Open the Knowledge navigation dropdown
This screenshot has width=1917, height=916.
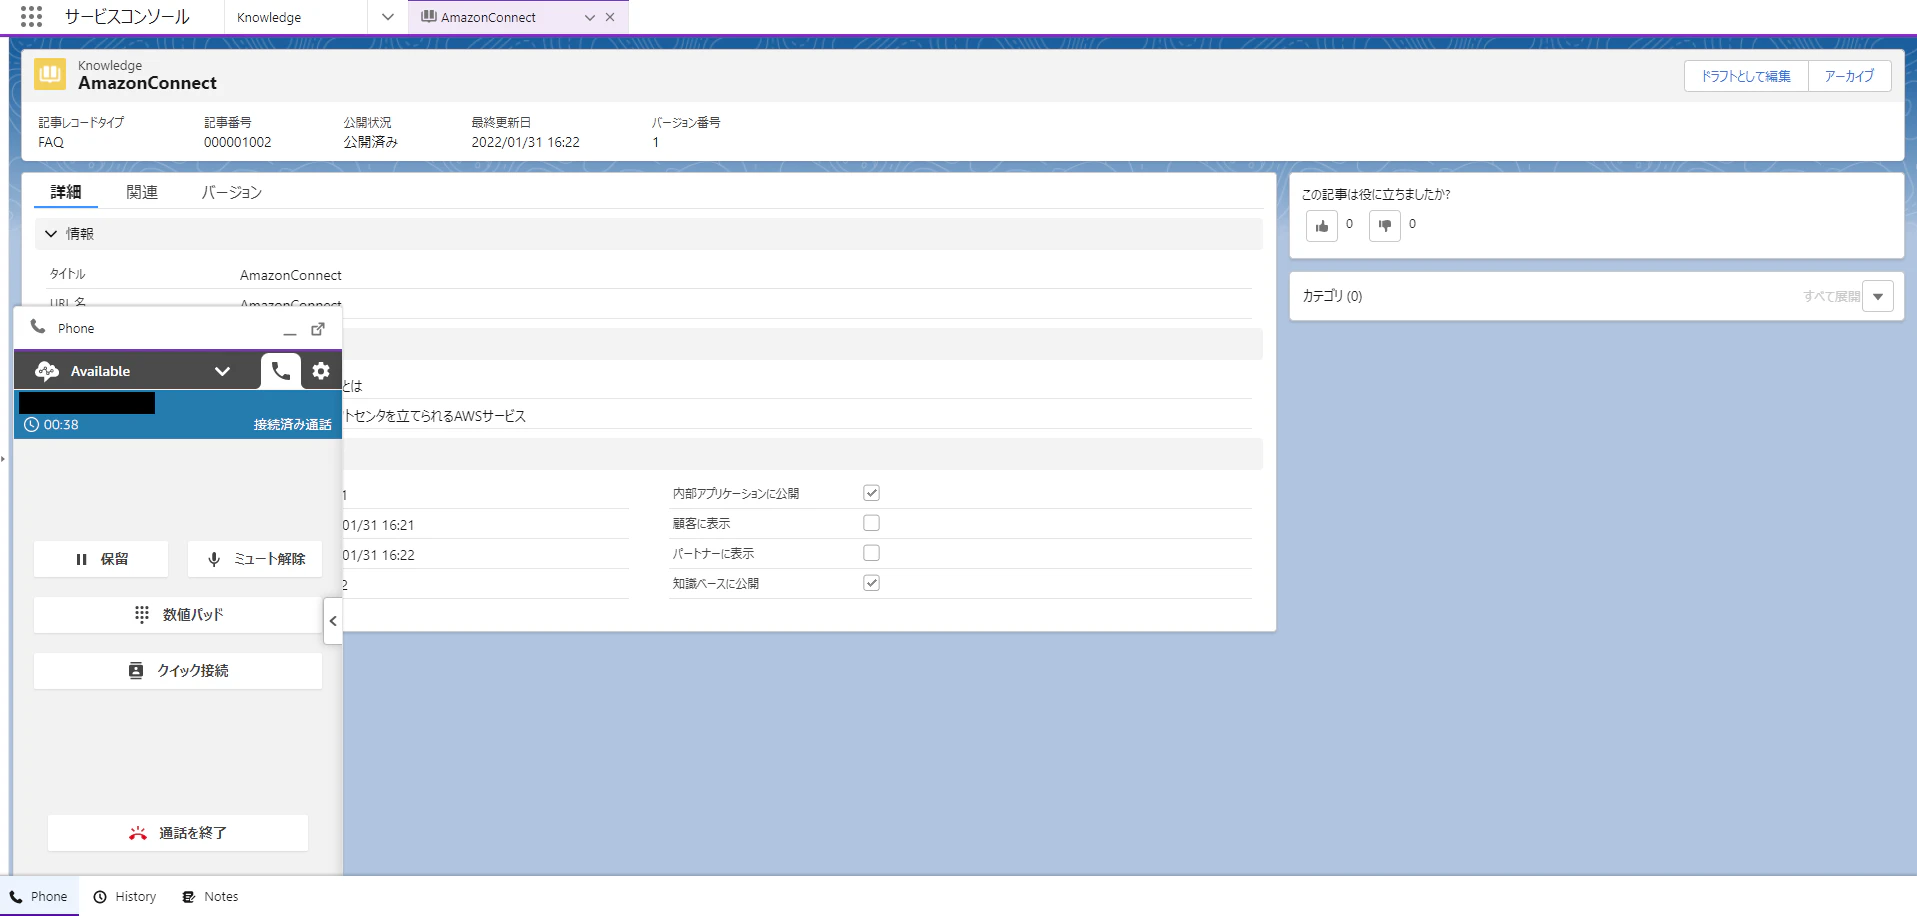(x=388, y=17)
